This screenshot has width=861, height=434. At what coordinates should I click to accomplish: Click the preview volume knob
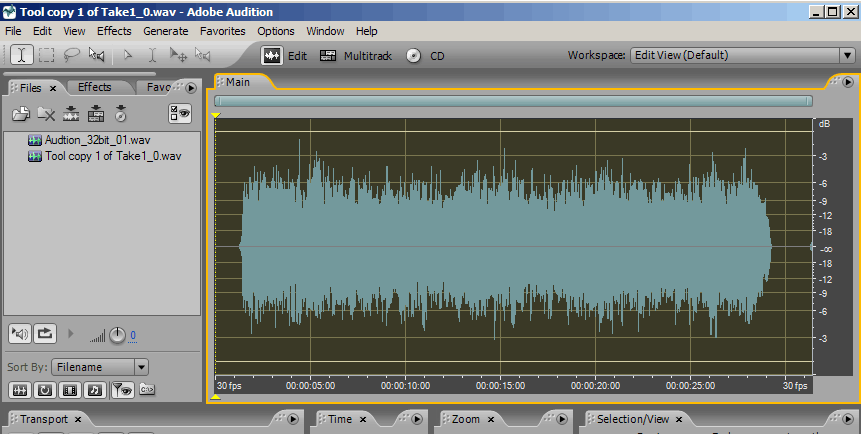point(117,334)
